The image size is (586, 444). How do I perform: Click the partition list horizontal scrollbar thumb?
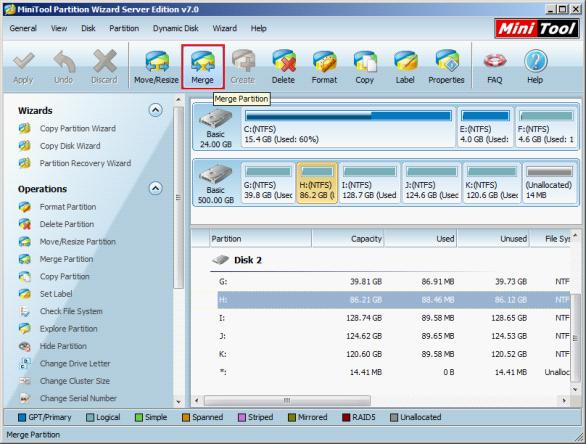287,401
